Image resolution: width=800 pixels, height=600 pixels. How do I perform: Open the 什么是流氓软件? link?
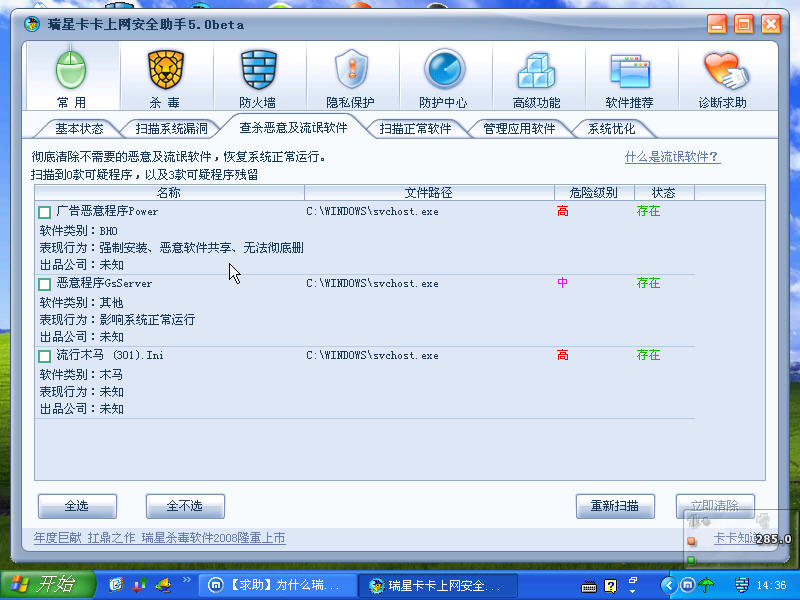click(672, 157)
